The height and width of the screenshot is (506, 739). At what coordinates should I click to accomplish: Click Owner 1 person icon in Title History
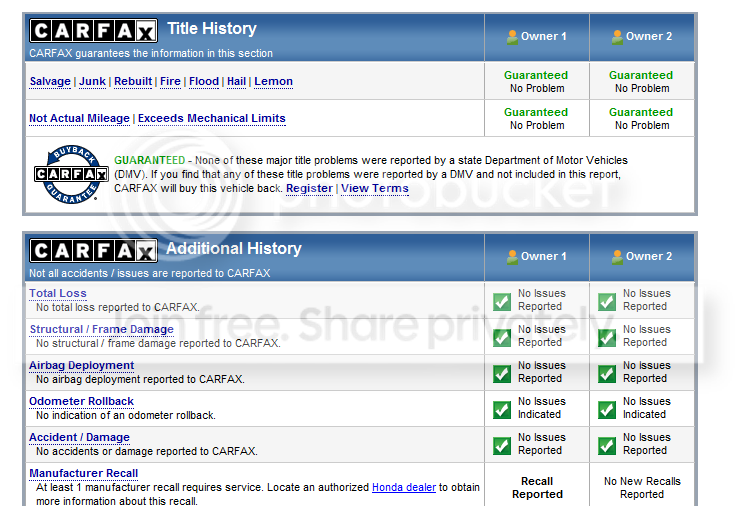point(512,37)
